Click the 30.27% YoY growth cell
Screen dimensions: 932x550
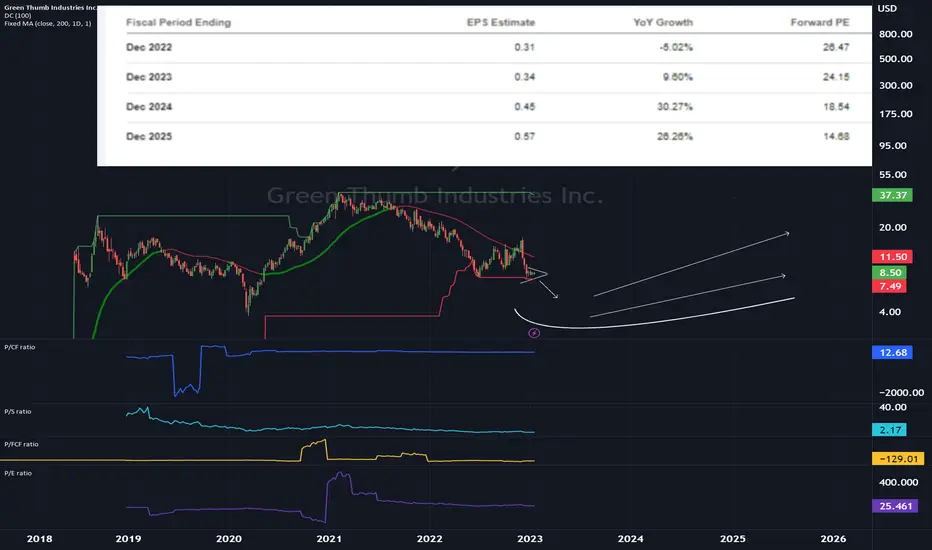click(675, 106)
